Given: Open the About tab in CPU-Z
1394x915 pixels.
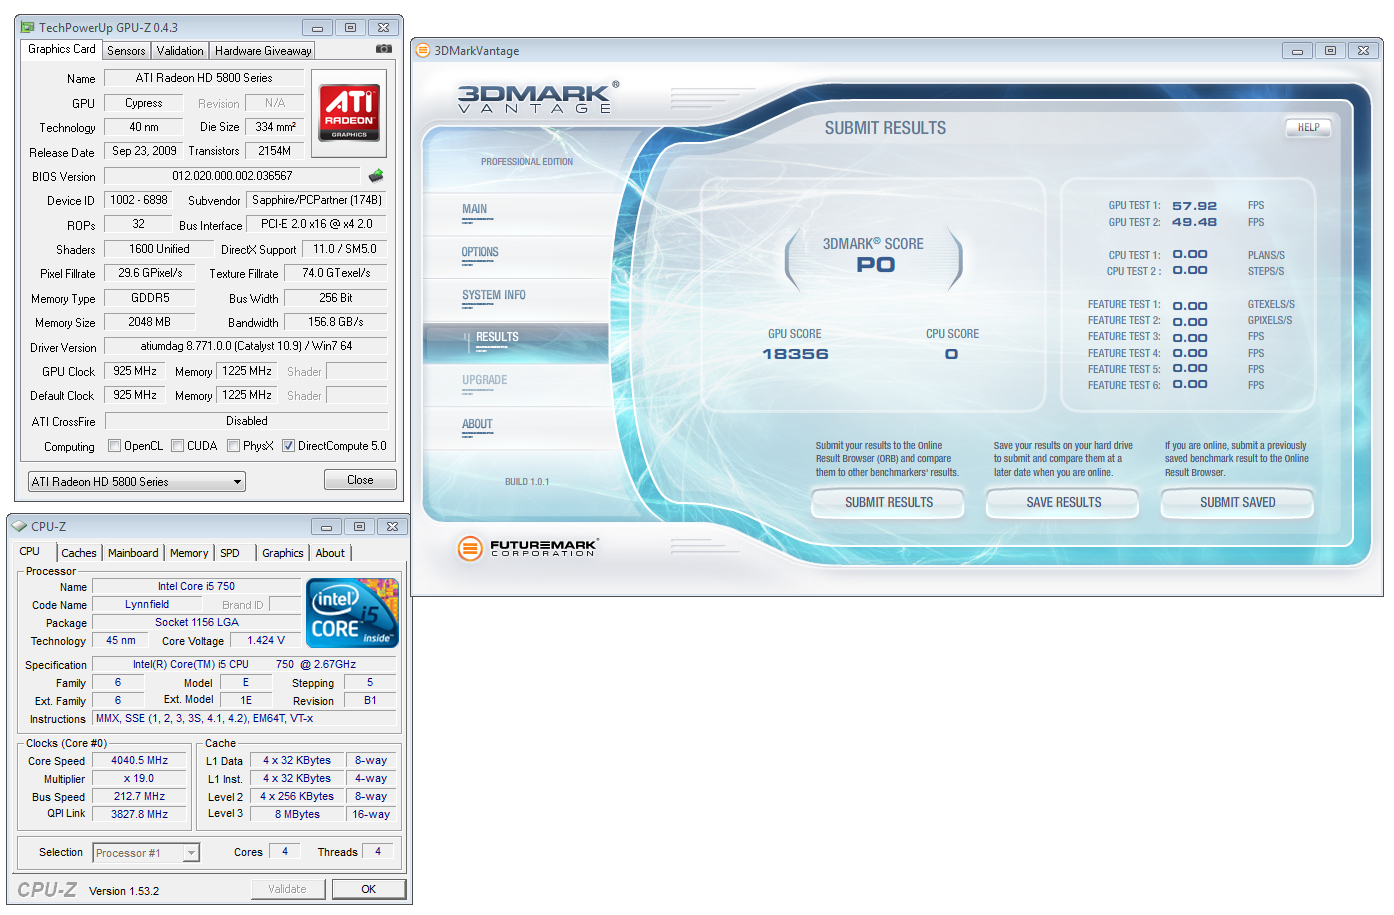Looking at the screenshot, I should click(x=330, y=553).
